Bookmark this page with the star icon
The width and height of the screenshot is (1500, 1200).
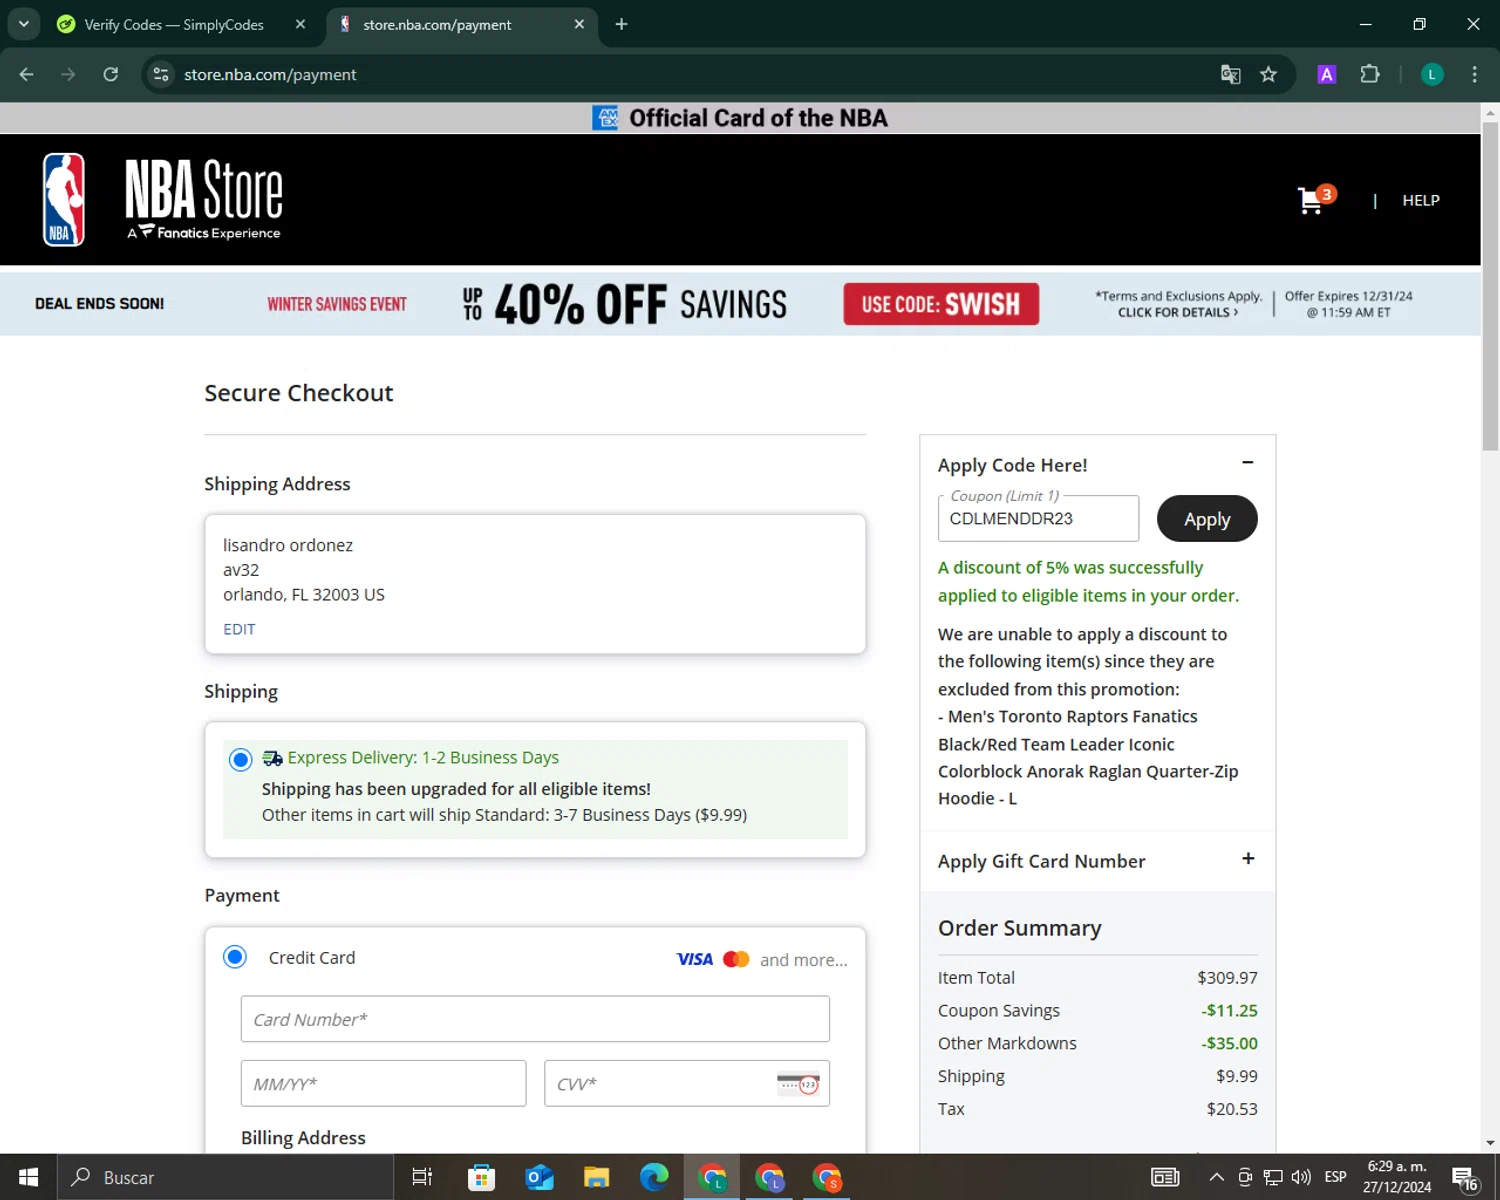point(1268,74)
